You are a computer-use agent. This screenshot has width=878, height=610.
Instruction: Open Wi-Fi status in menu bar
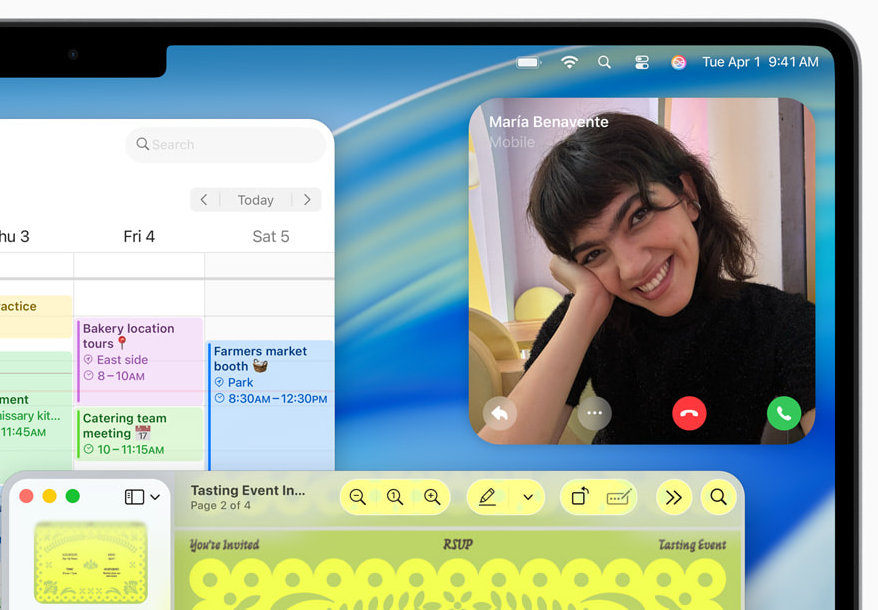(x=570, y=62)
